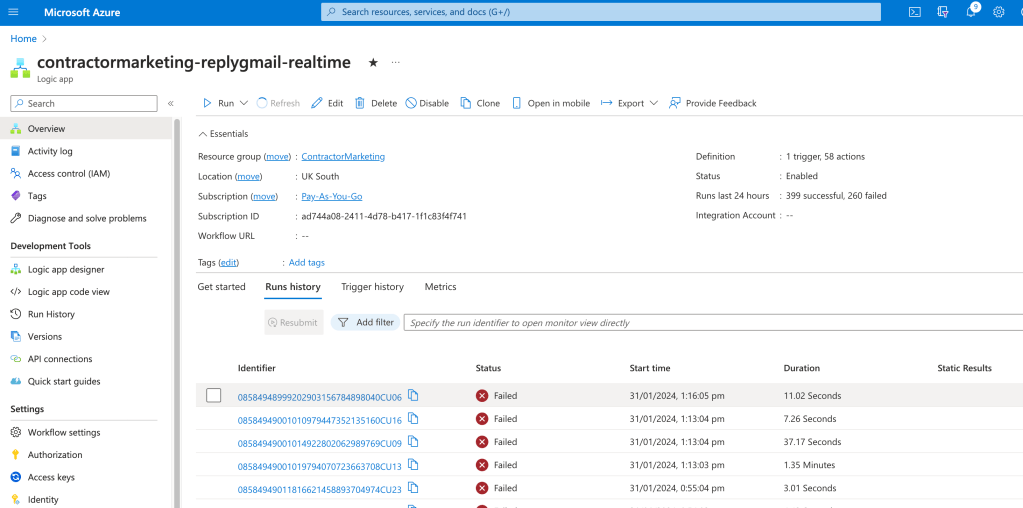Copy the run identifier ending in CU23
The width and height of the screenshot is (1023, 508).
[x=412, y=488]
